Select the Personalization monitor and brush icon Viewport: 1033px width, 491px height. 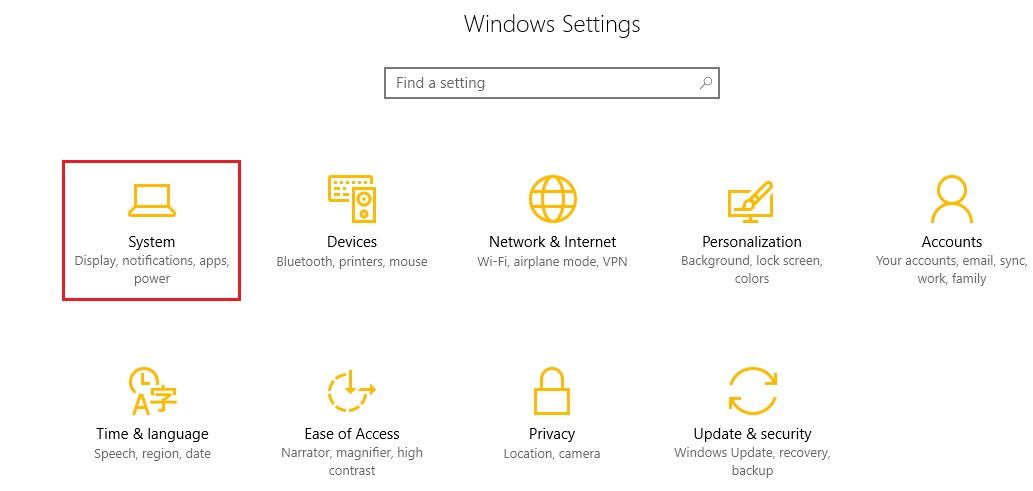coord(751,201)
